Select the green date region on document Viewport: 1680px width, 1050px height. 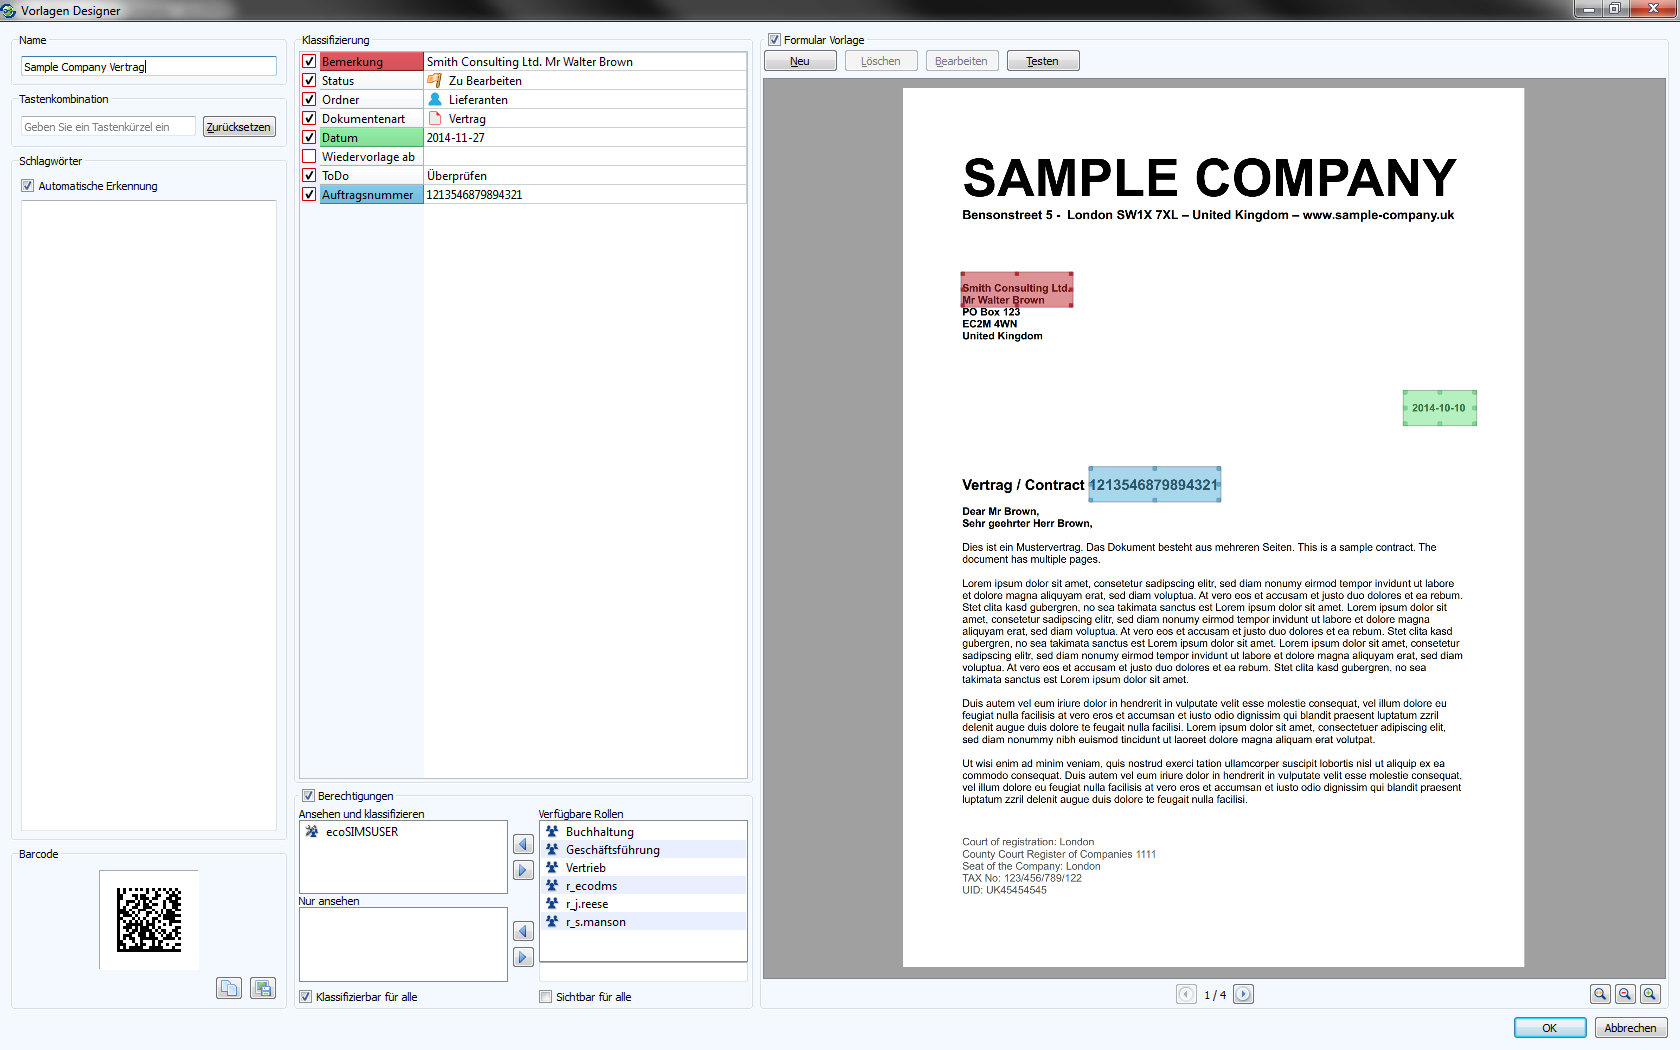(1439, 408)
